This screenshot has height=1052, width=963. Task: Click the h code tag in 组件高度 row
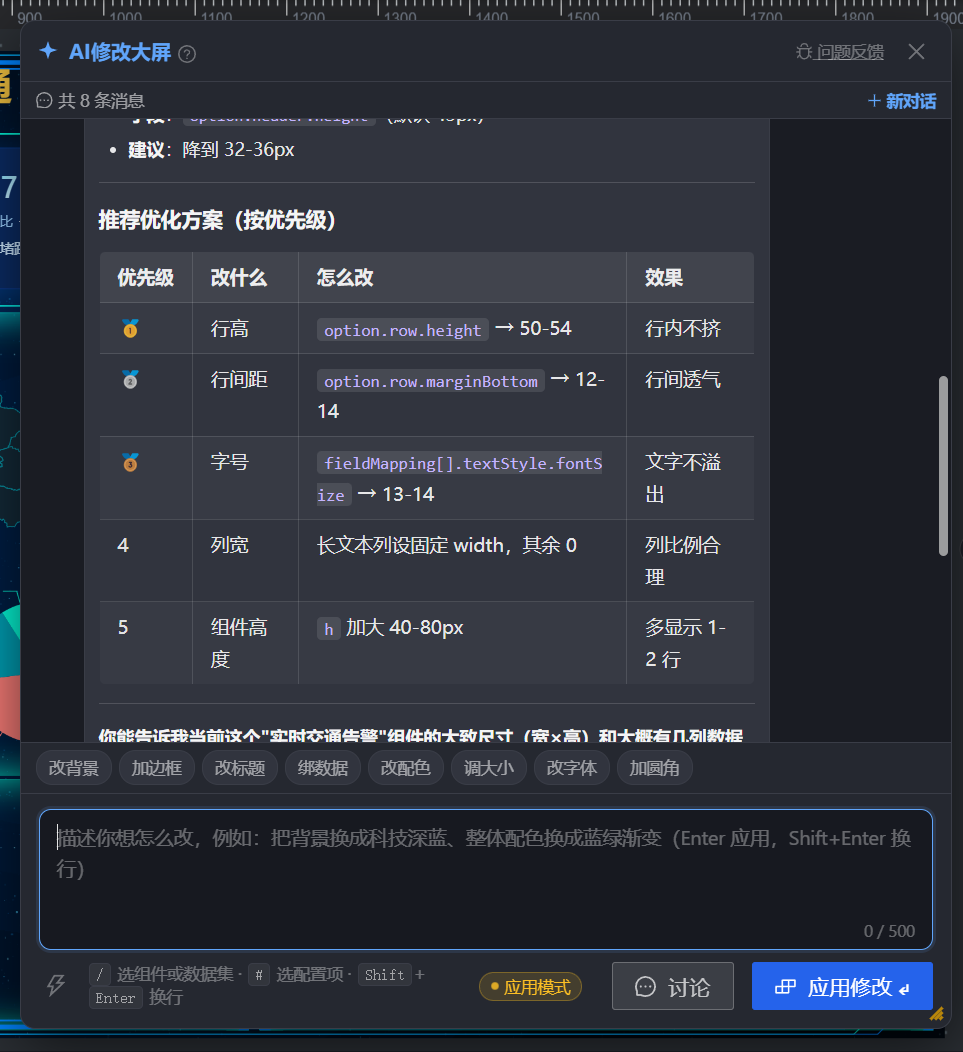pos(329,629)
